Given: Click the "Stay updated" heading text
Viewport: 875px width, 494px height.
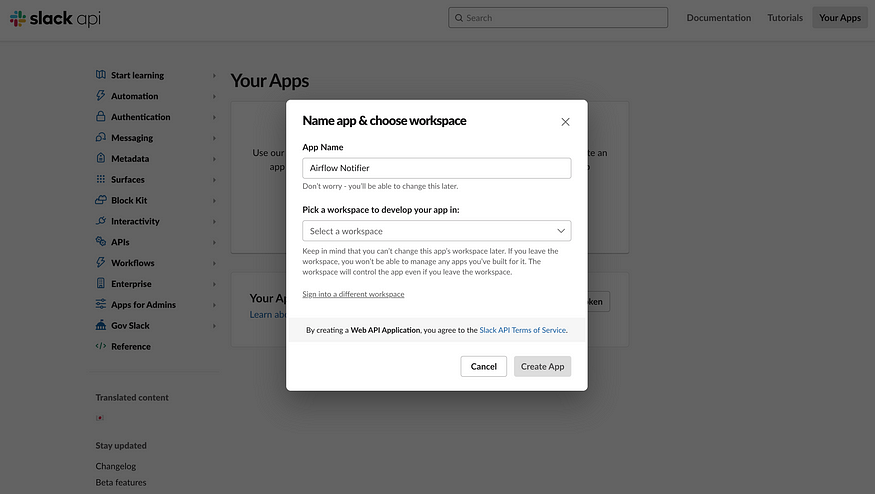Looking at the screenshot, I should [121, 445].
